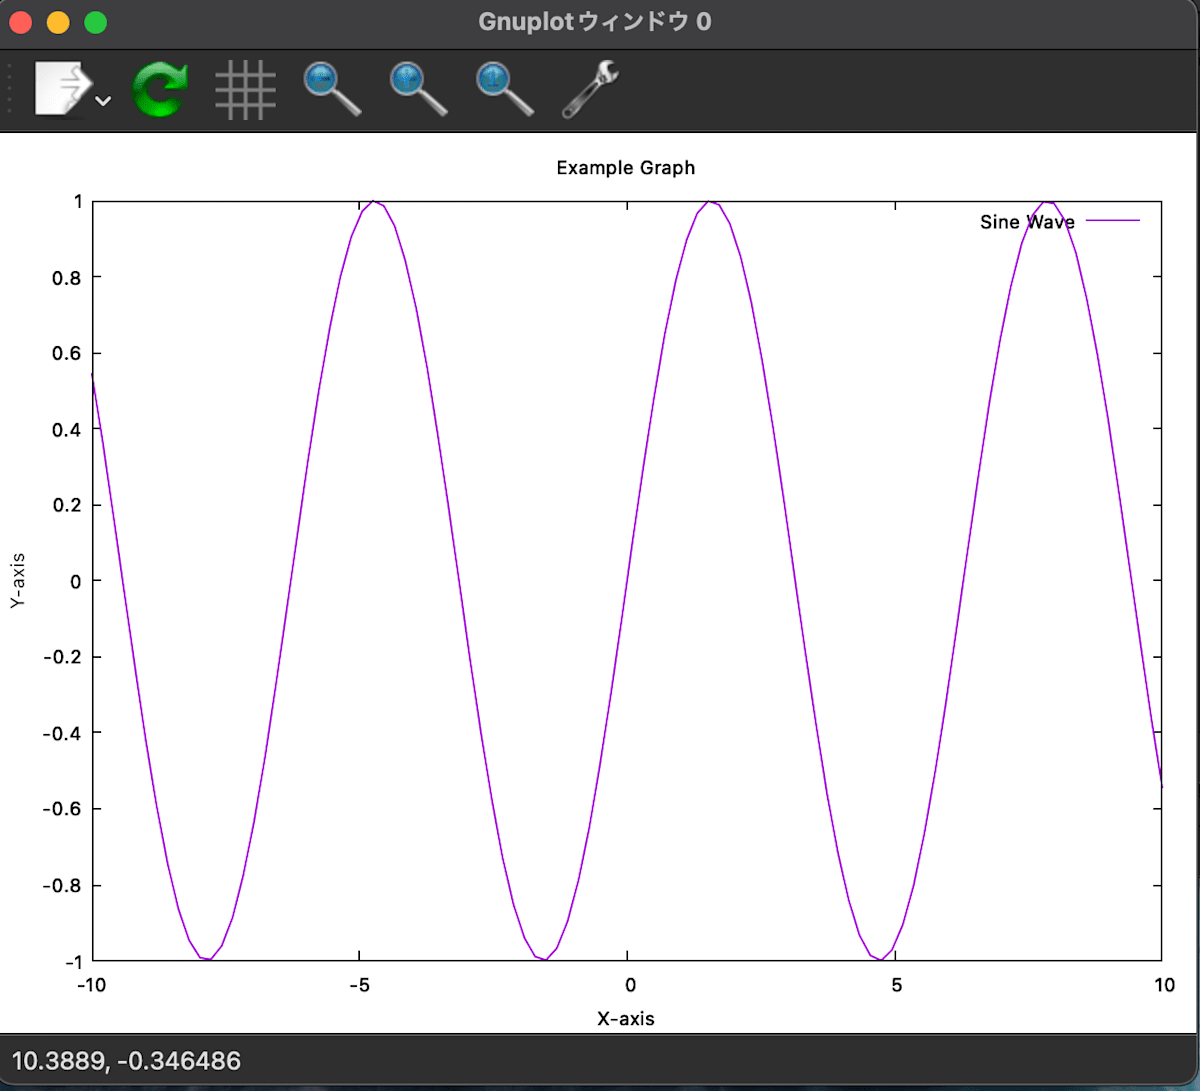The height and width of the screenshot is (1091, 1200).
Task: Click the copy/export to clipboard icon
Action: [x=62, y=90]
